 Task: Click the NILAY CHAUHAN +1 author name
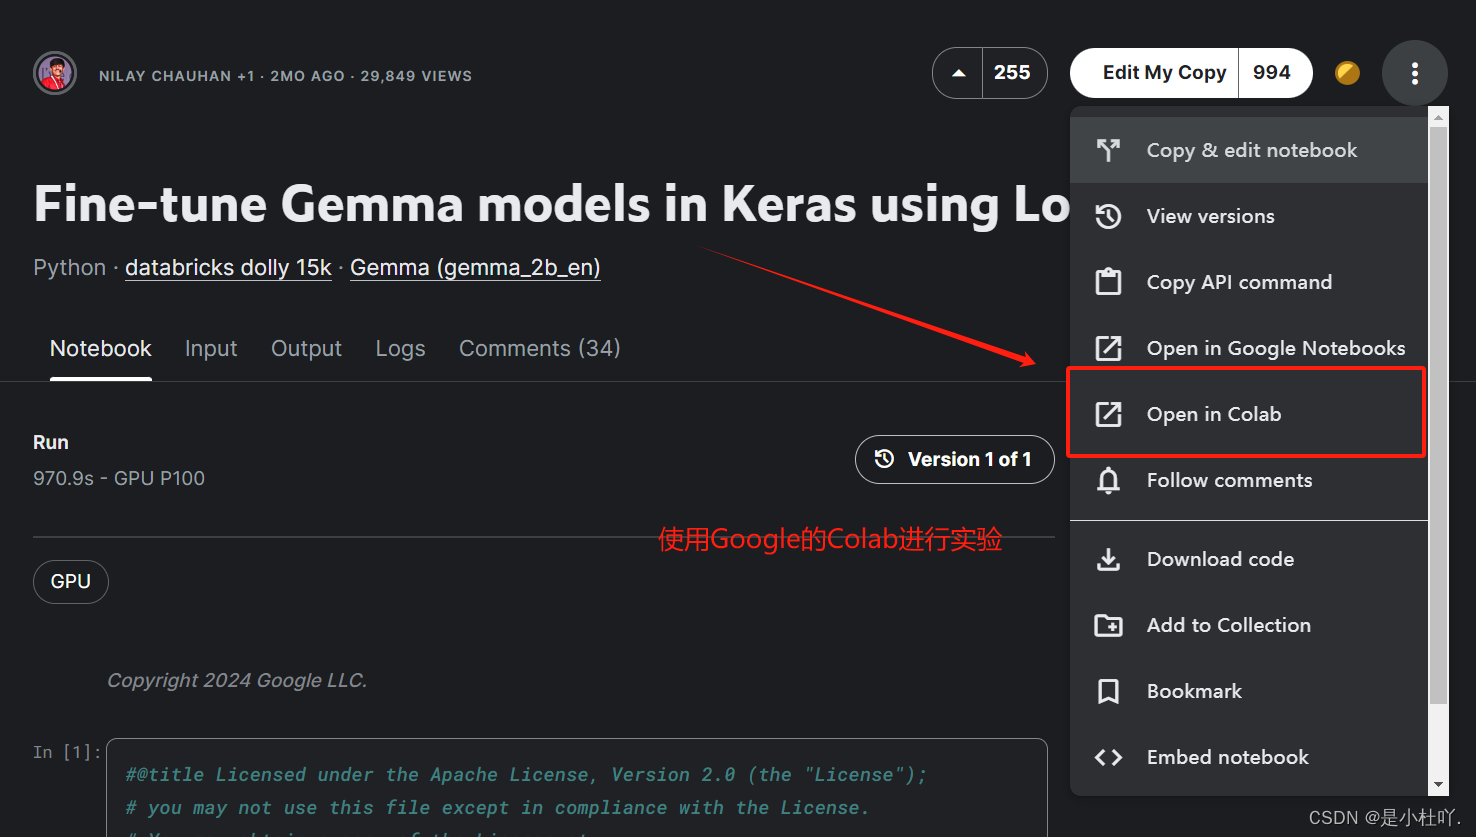(x=176, y=76)
